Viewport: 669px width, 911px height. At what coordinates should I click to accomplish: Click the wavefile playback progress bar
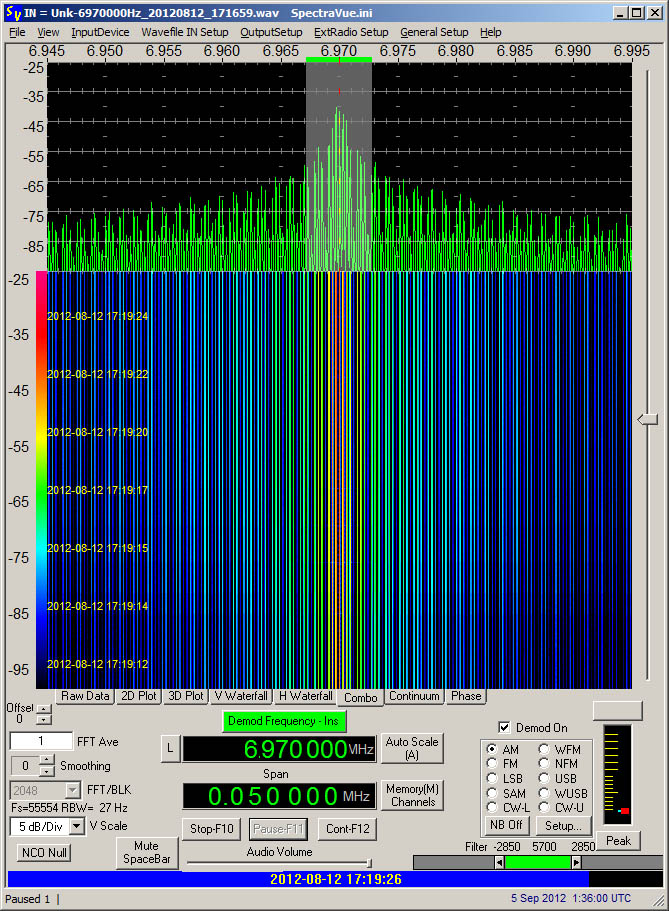(335, 878)
